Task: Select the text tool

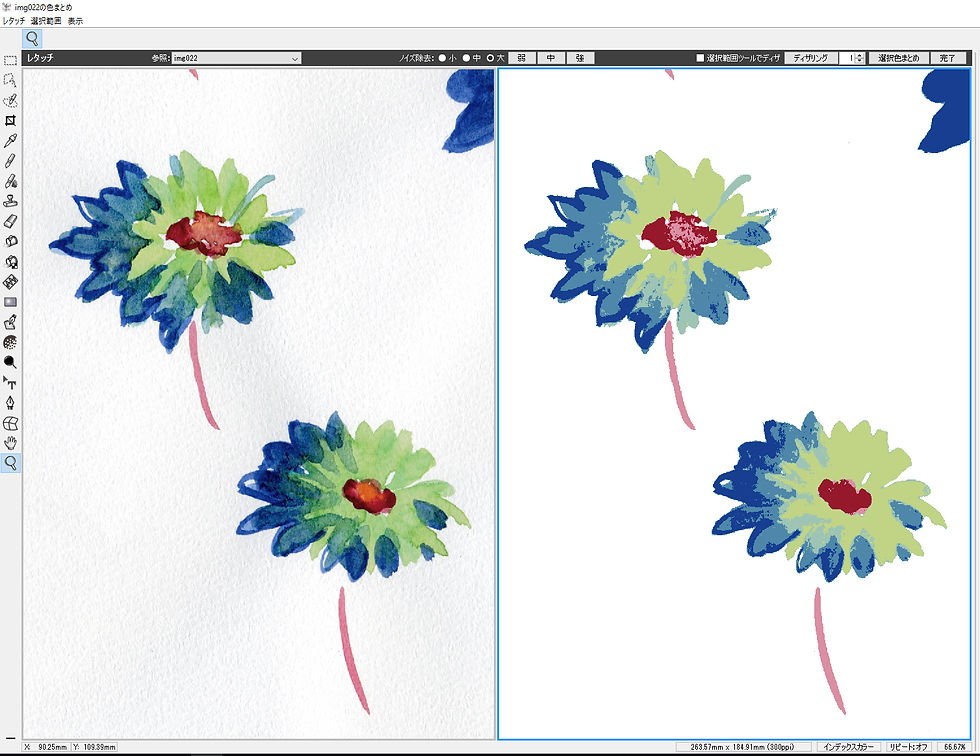Action: (10, 382)
